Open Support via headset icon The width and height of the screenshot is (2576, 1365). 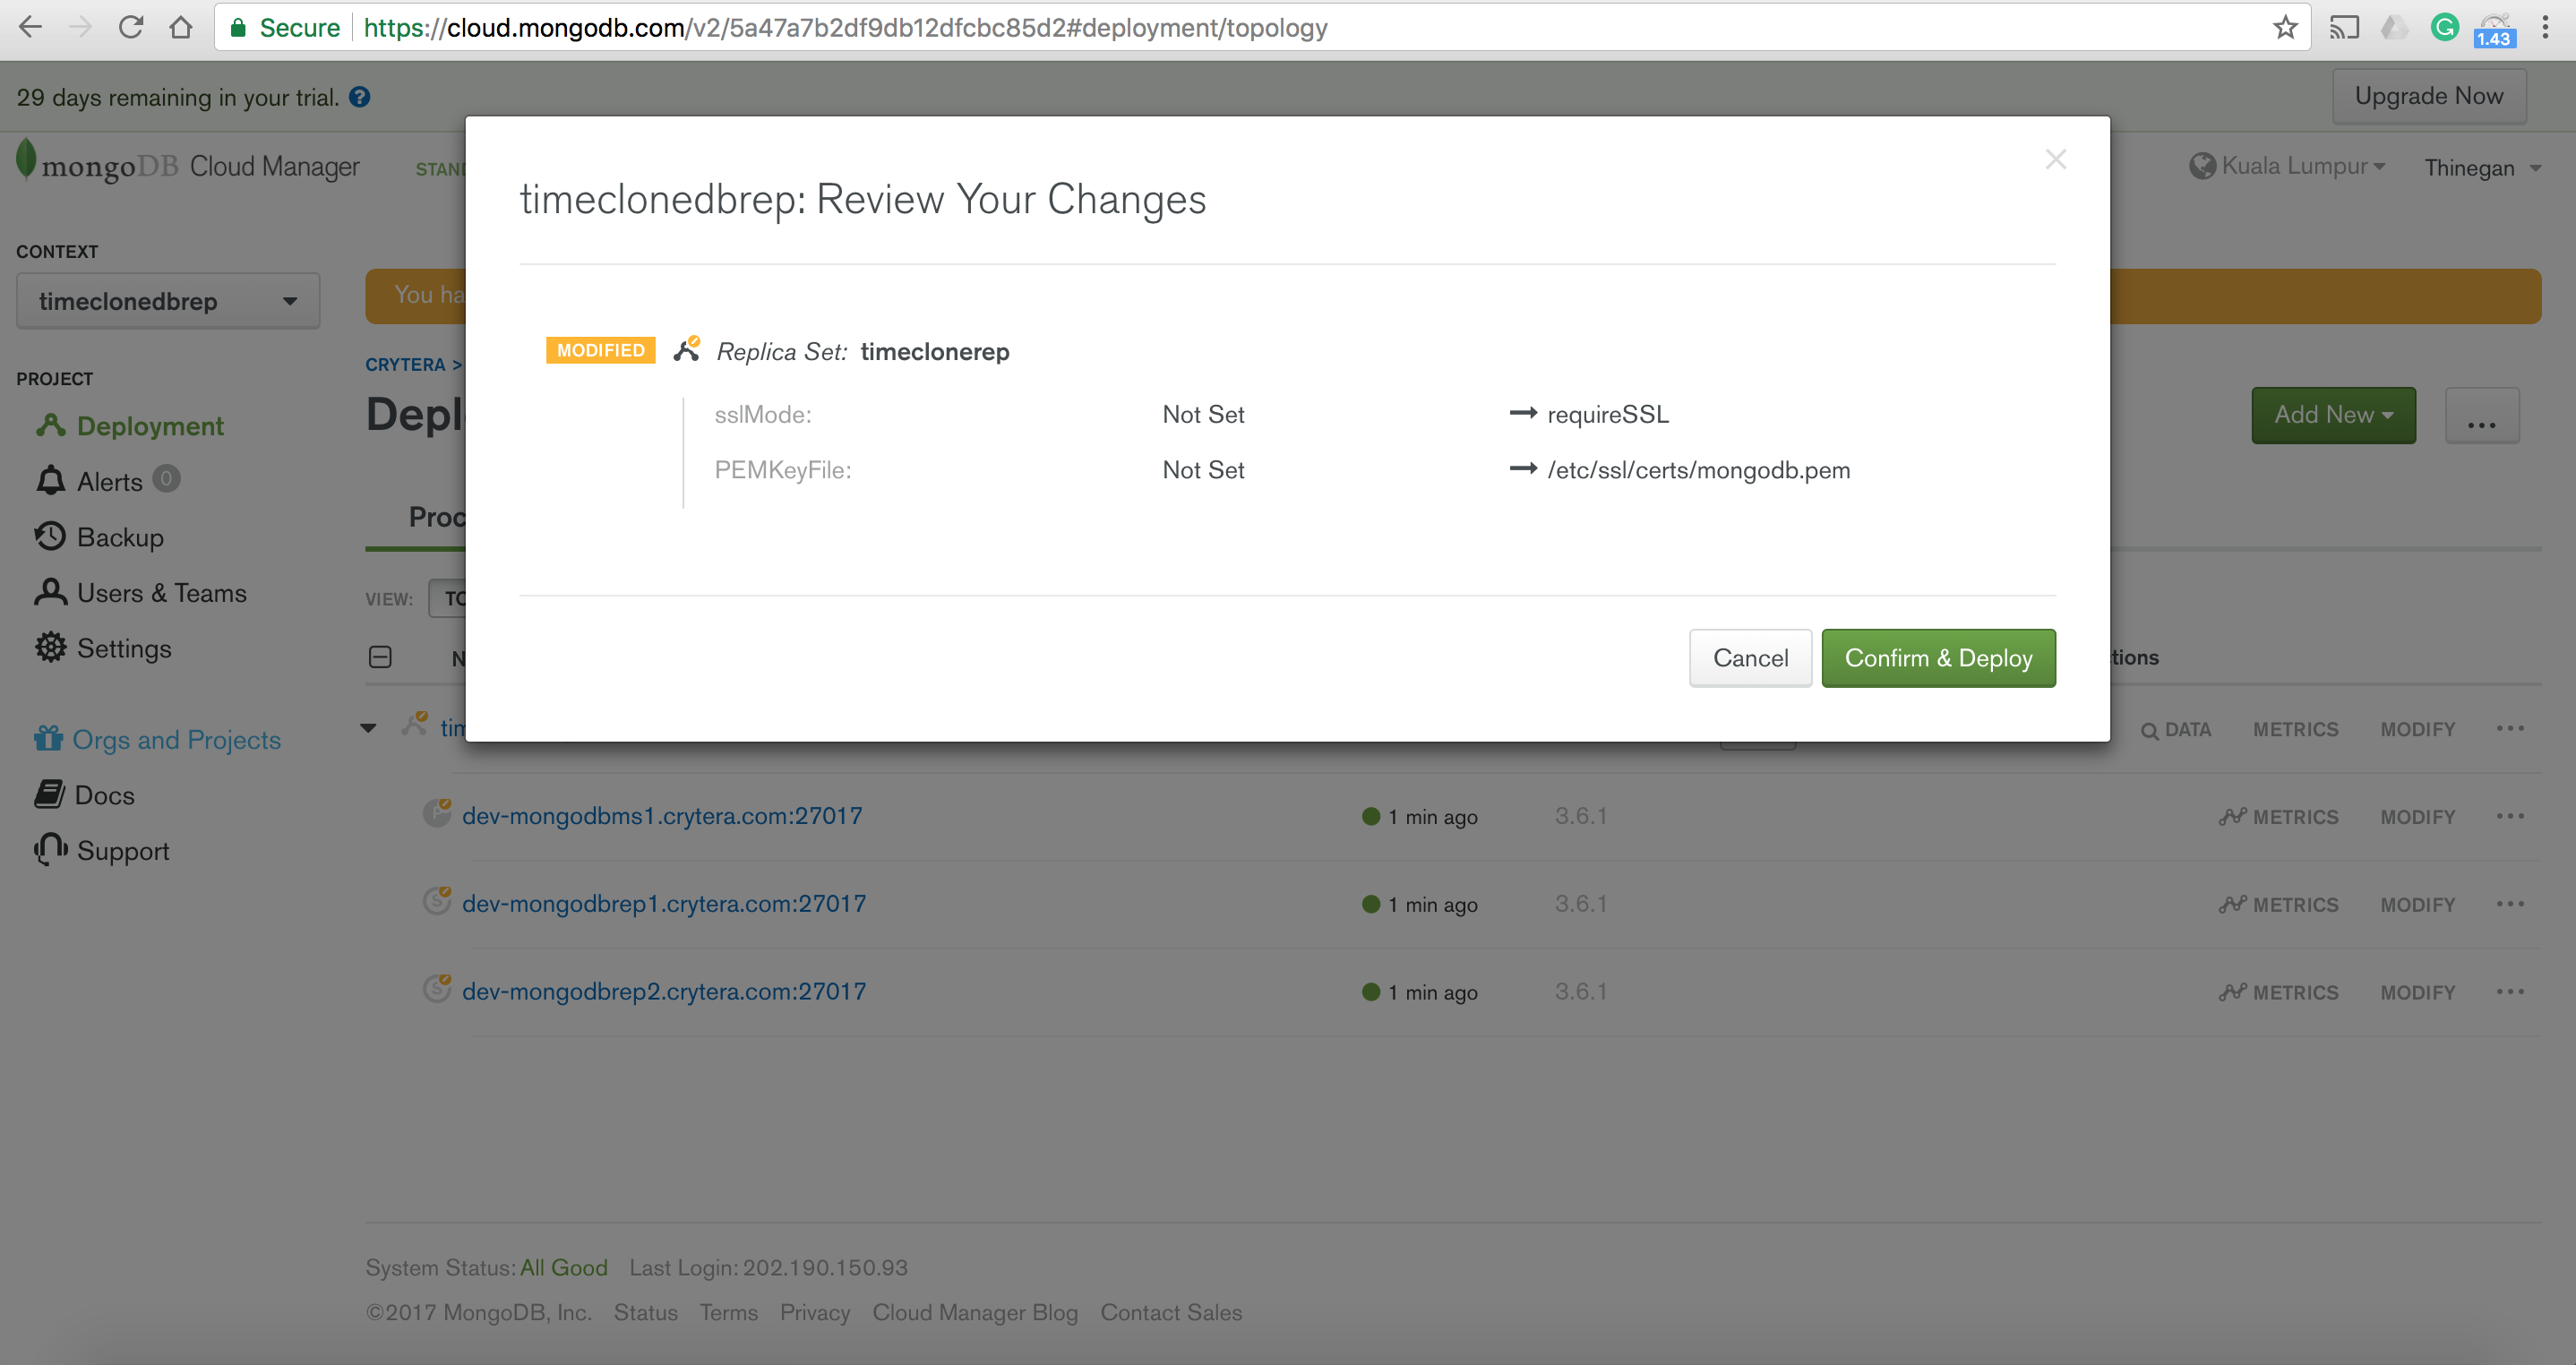(x=50, y=850)
